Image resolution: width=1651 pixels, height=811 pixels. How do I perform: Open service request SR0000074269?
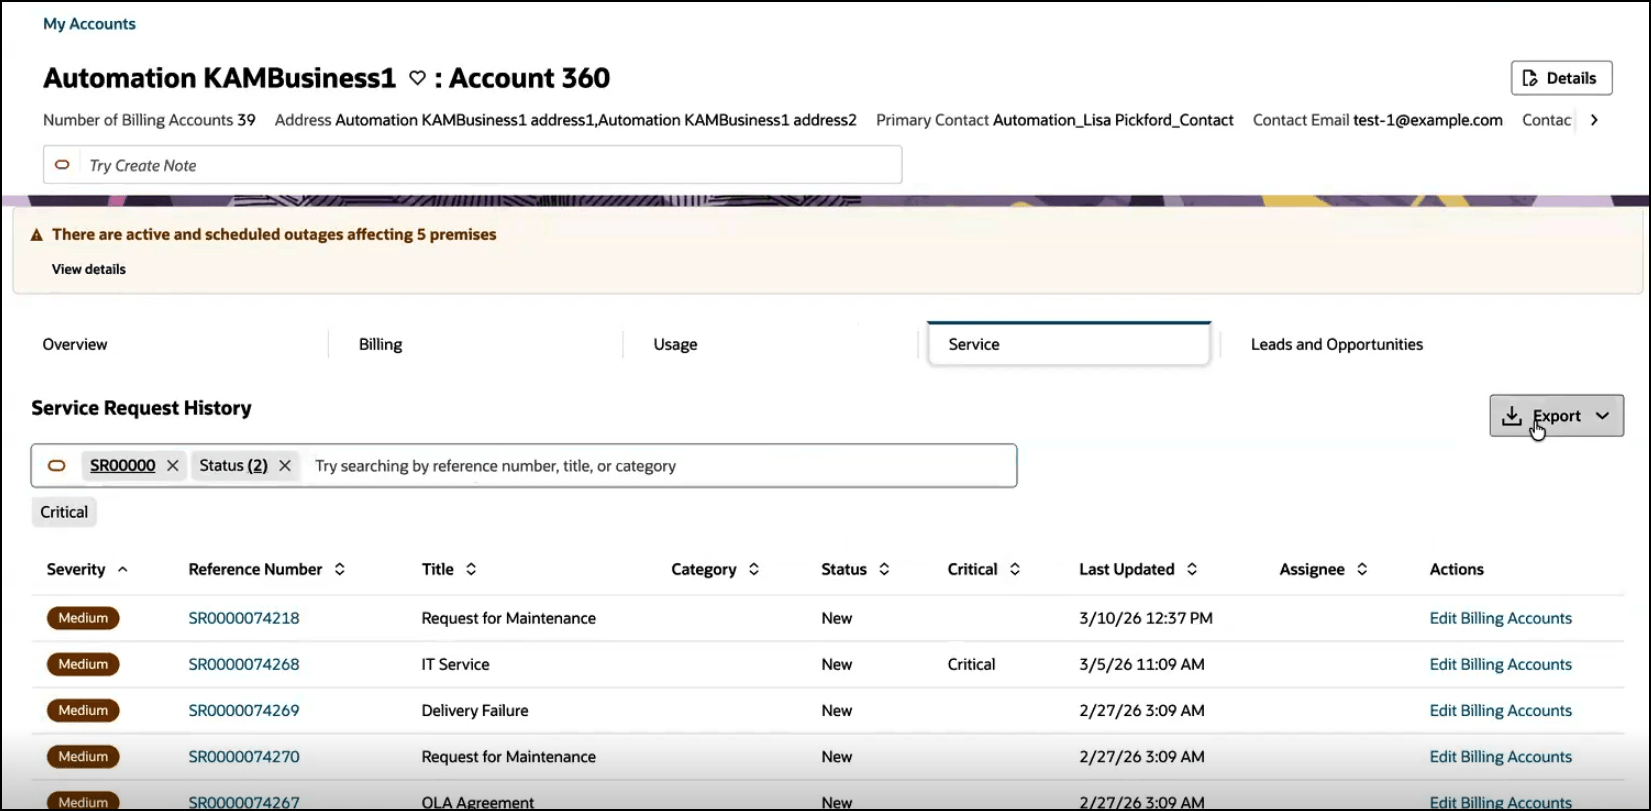click(x=244, y=710)
